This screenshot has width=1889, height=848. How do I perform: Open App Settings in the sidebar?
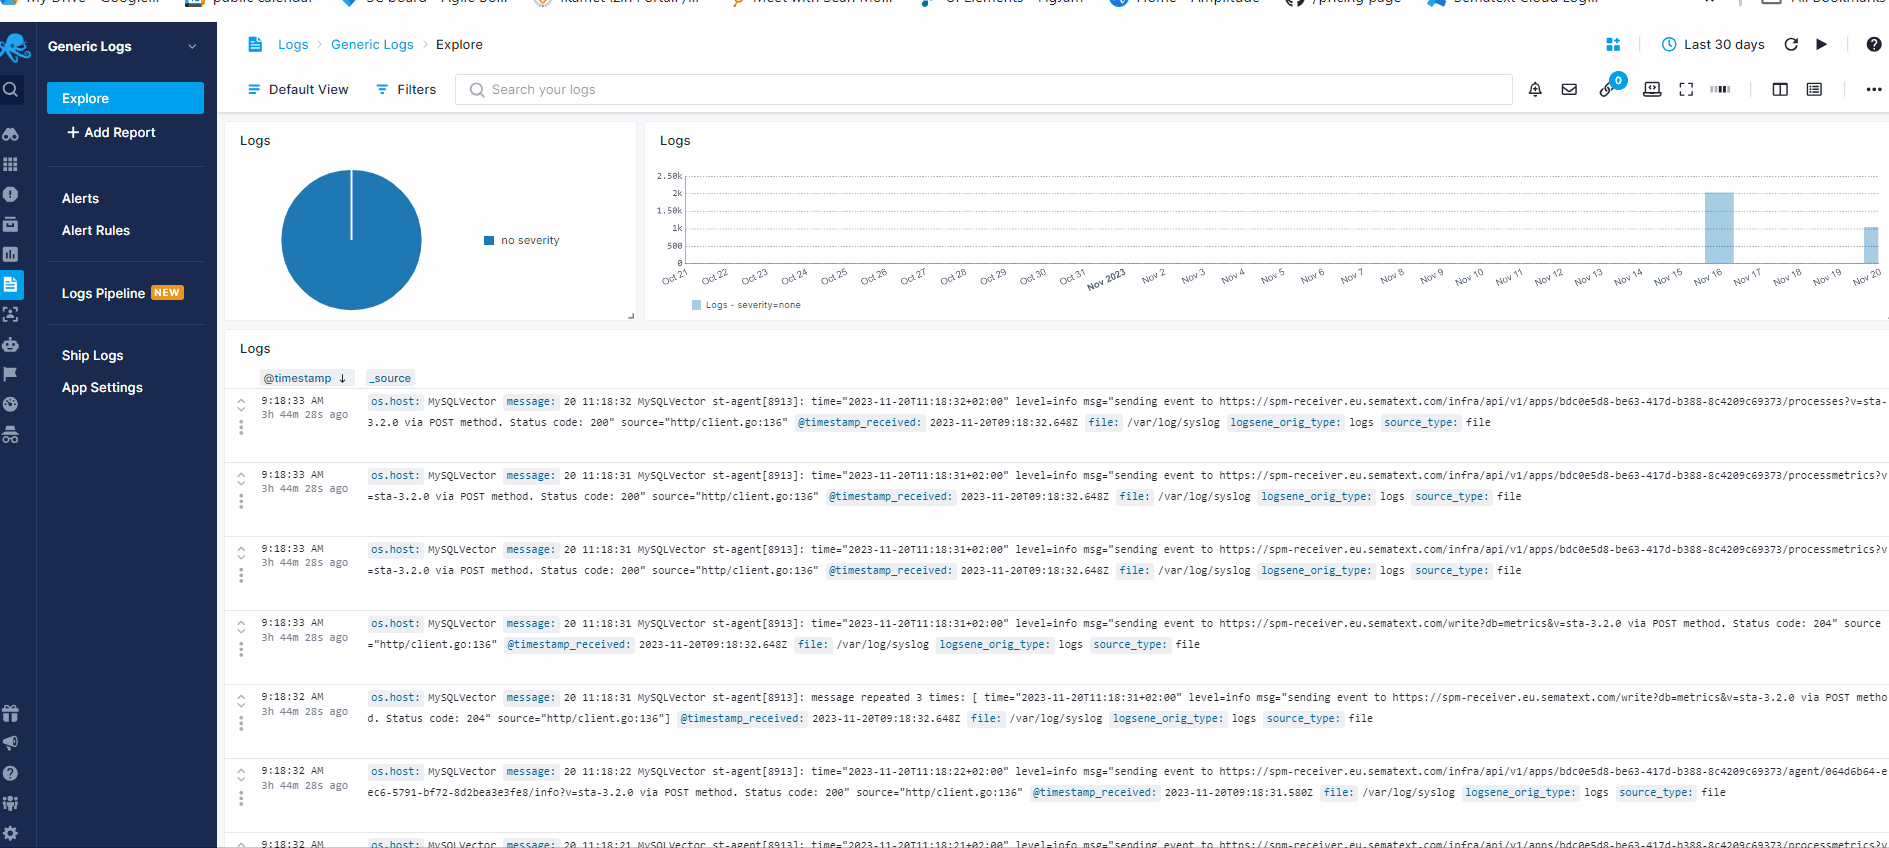coord(102,388)
